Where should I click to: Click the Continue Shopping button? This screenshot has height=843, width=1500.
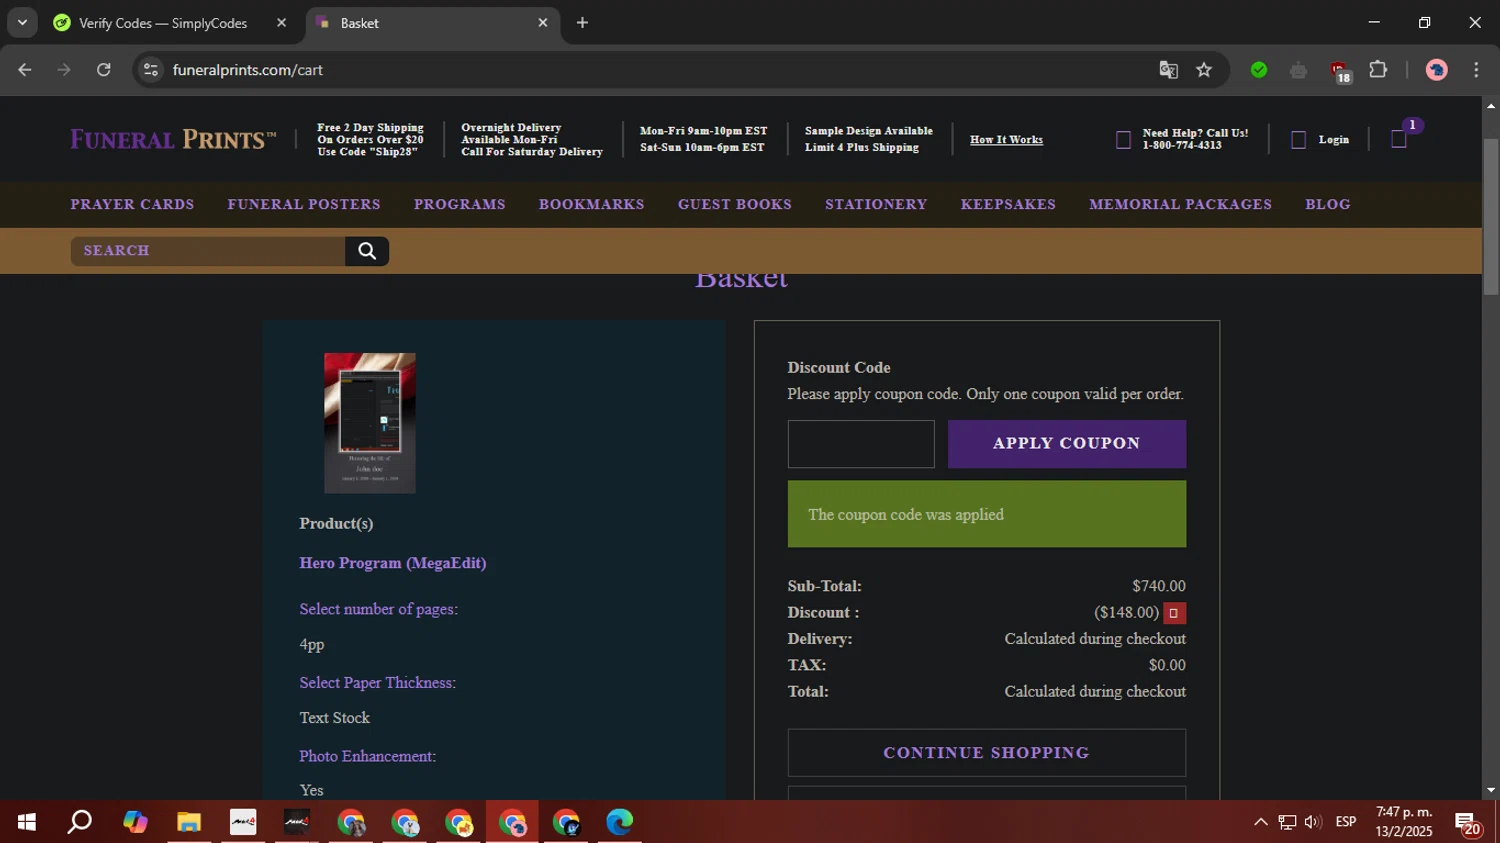987,753
